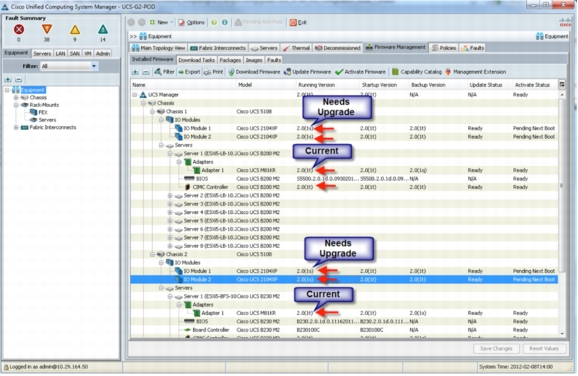This screenshot has height=376, width=578.
Task: Select FEX in the navigation tree
Action: pyautogui.click(x=39, y=112)
